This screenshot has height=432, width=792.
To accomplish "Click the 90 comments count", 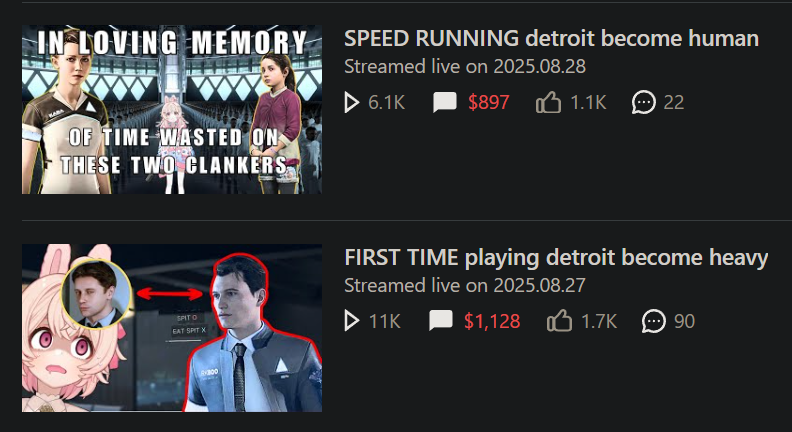I will (684, 321).
